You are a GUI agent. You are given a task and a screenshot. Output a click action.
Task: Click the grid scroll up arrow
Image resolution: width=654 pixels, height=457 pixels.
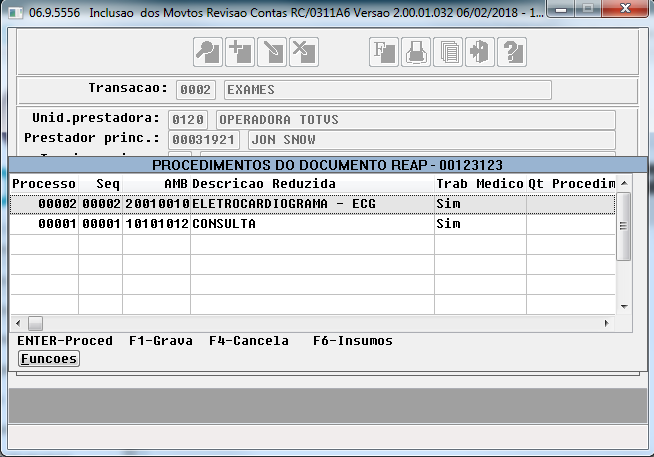624,183
